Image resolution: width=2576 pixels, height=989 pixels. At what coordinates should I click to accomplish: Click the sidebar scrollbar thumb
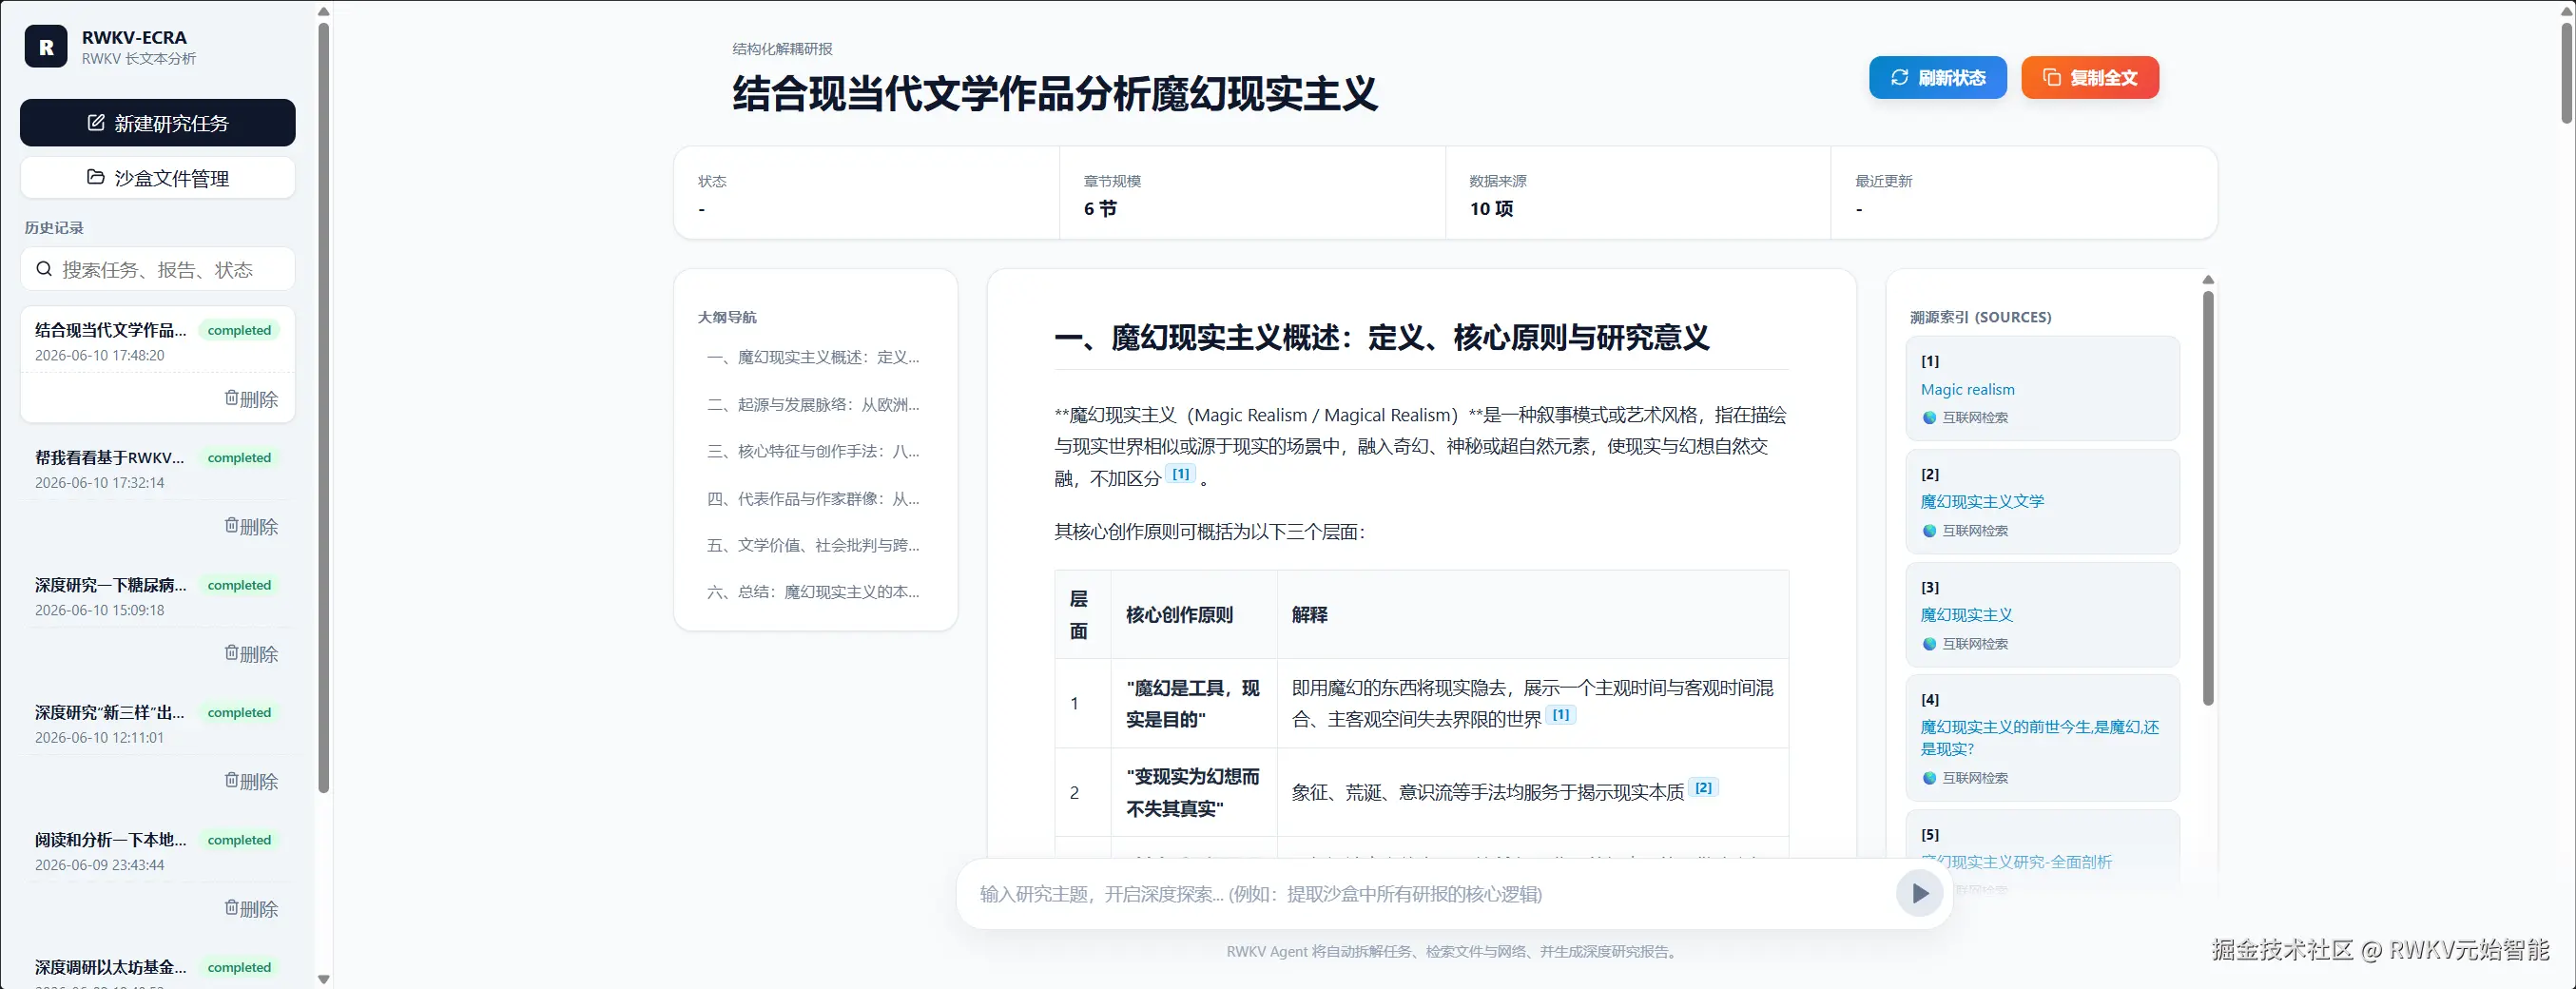coord(323,408)
